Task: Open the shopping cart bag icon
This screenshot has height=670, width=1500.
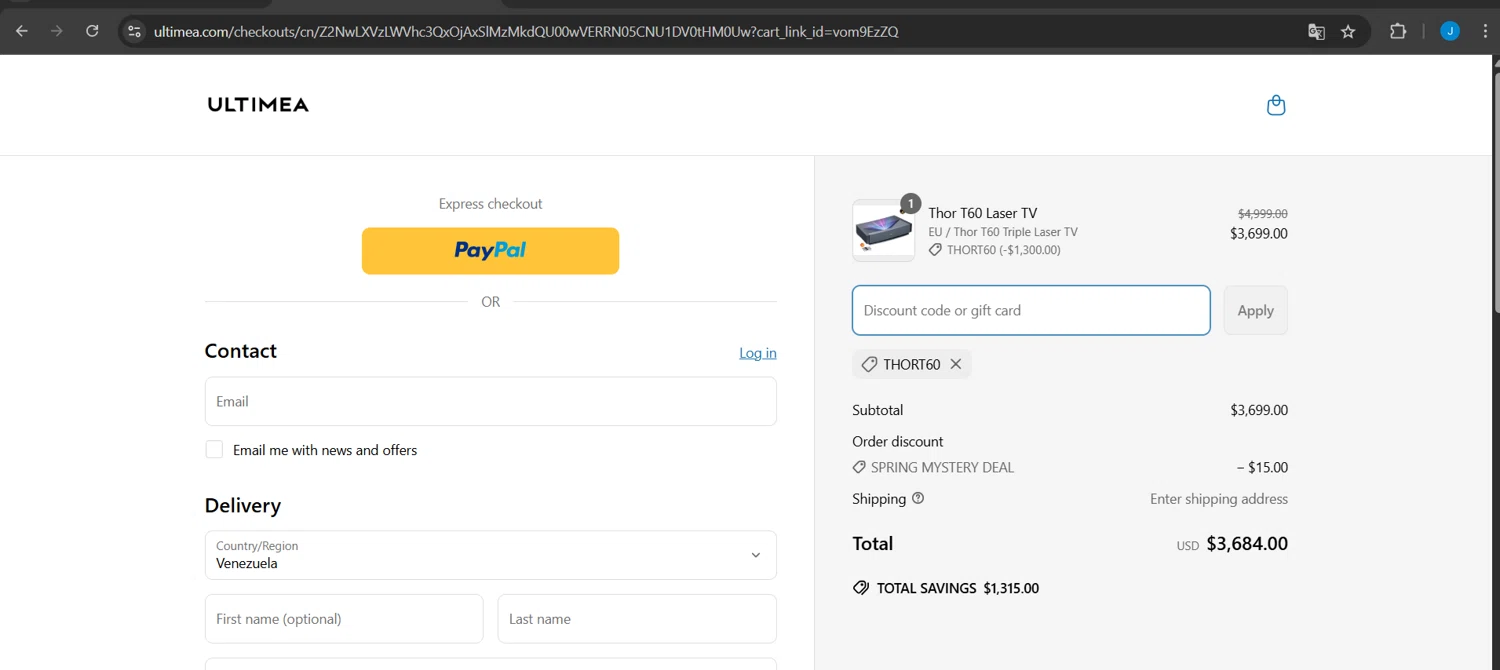Action: click(1276, 105)
